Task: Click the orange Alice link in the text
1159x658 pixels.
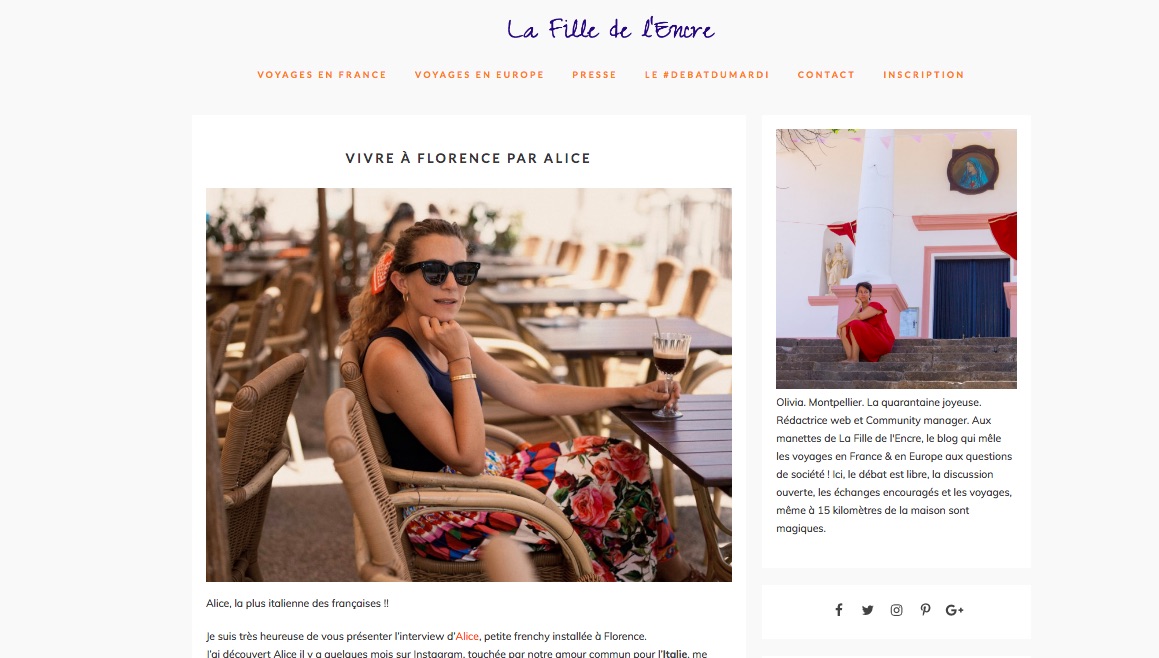Action: click(467, 636)
